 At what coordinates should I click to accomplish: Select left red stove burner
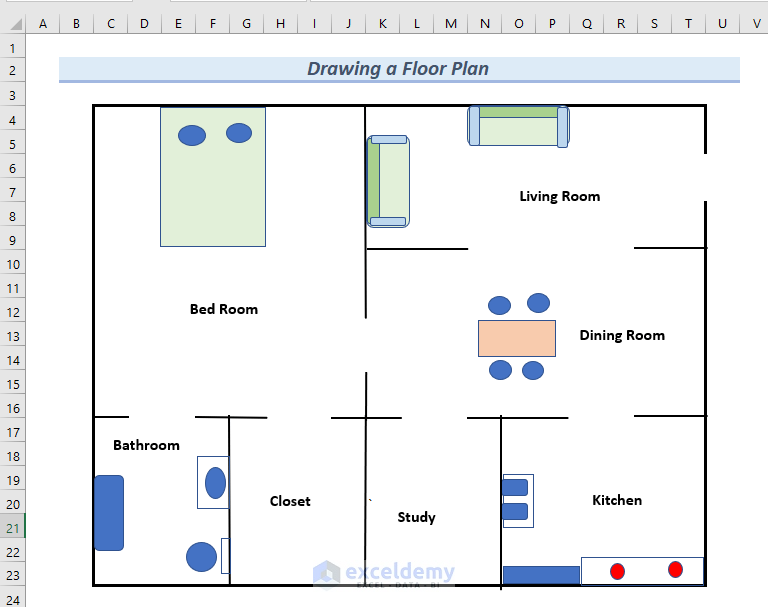(x=617, y=571)
